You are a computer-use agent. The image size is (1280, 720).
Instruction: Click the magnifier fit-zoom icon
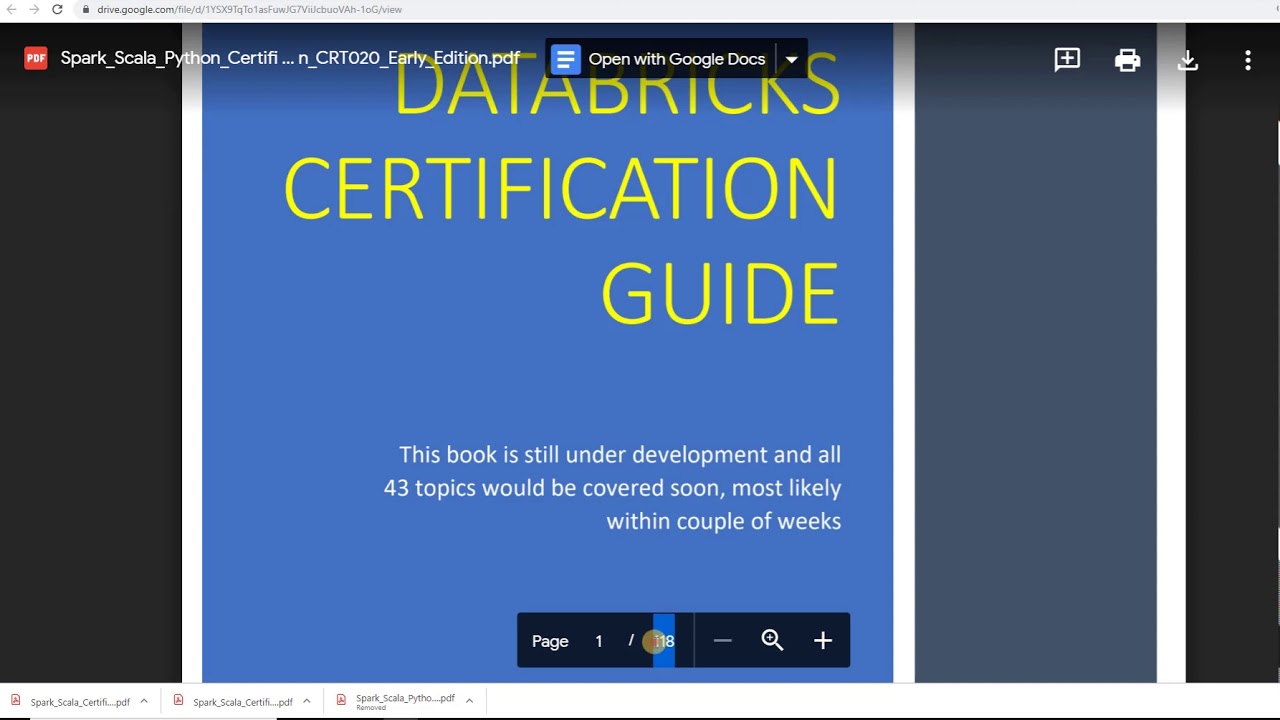(772, 641)
